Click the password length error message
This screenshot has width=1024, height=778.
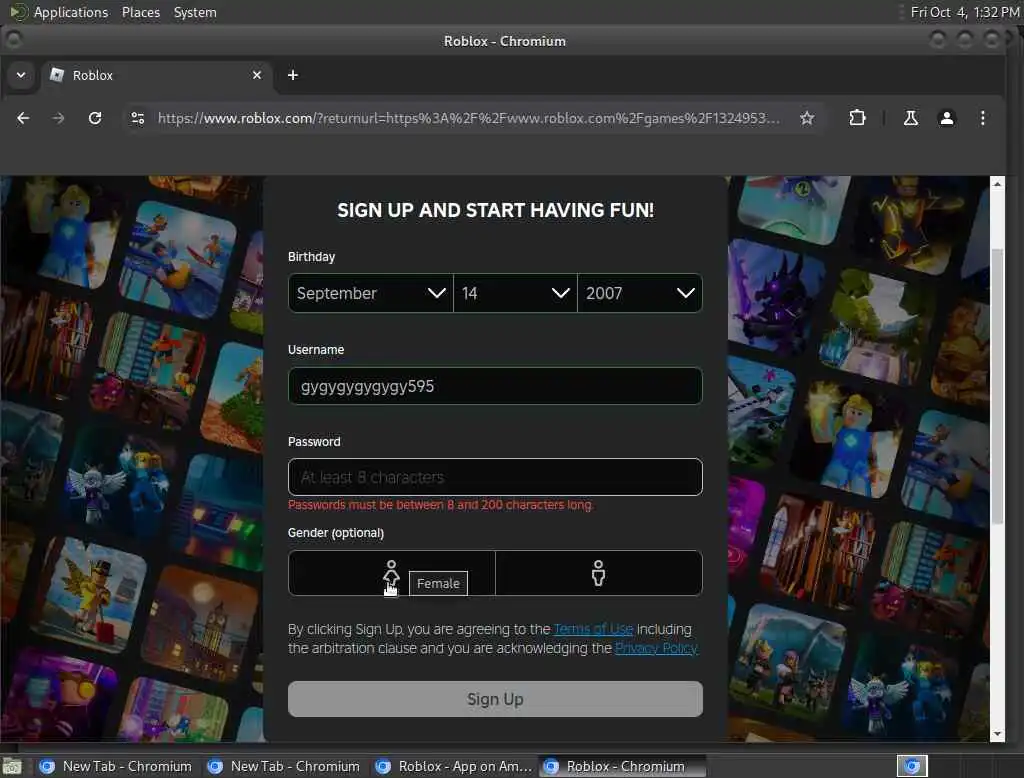(x=440, y=505)
